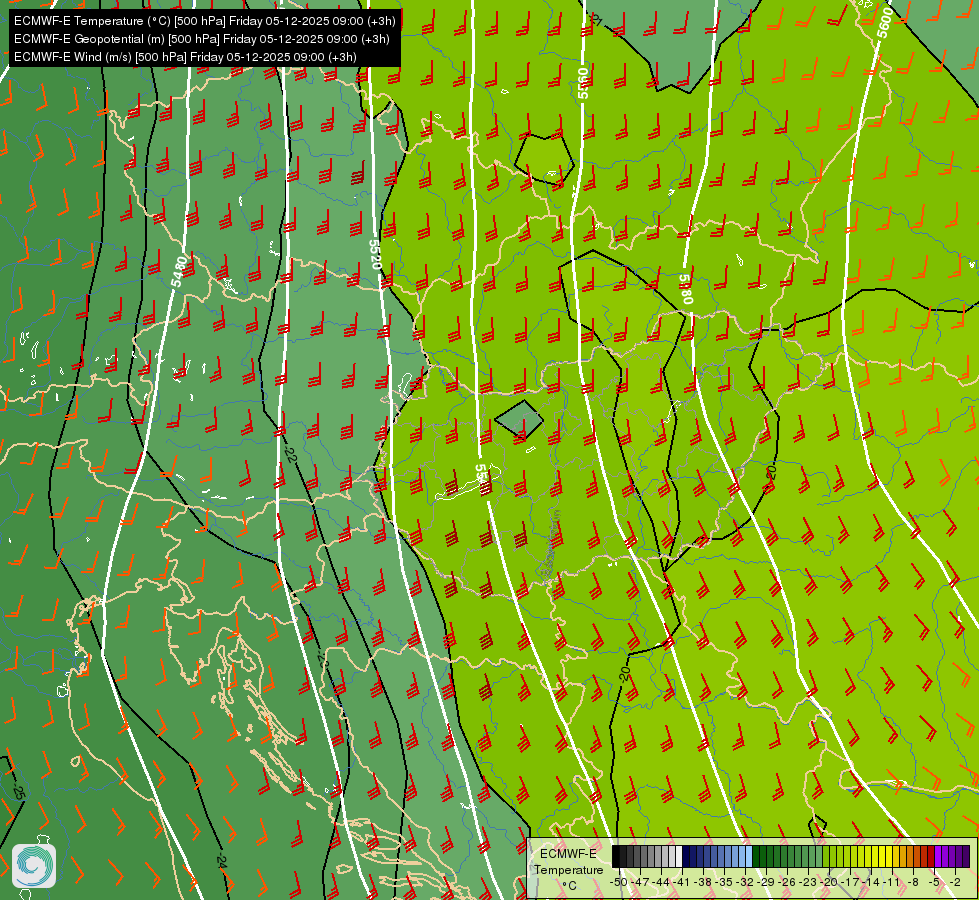Viewport: 979px width, 900px height.
Task: Click the white swatch above -41 in legend
Action: click(679, 856)
